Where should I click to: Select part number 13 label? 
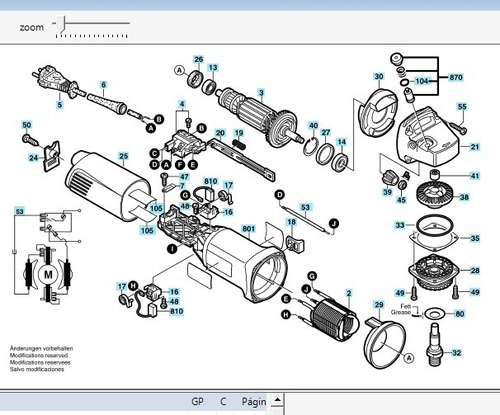(213, 68)
